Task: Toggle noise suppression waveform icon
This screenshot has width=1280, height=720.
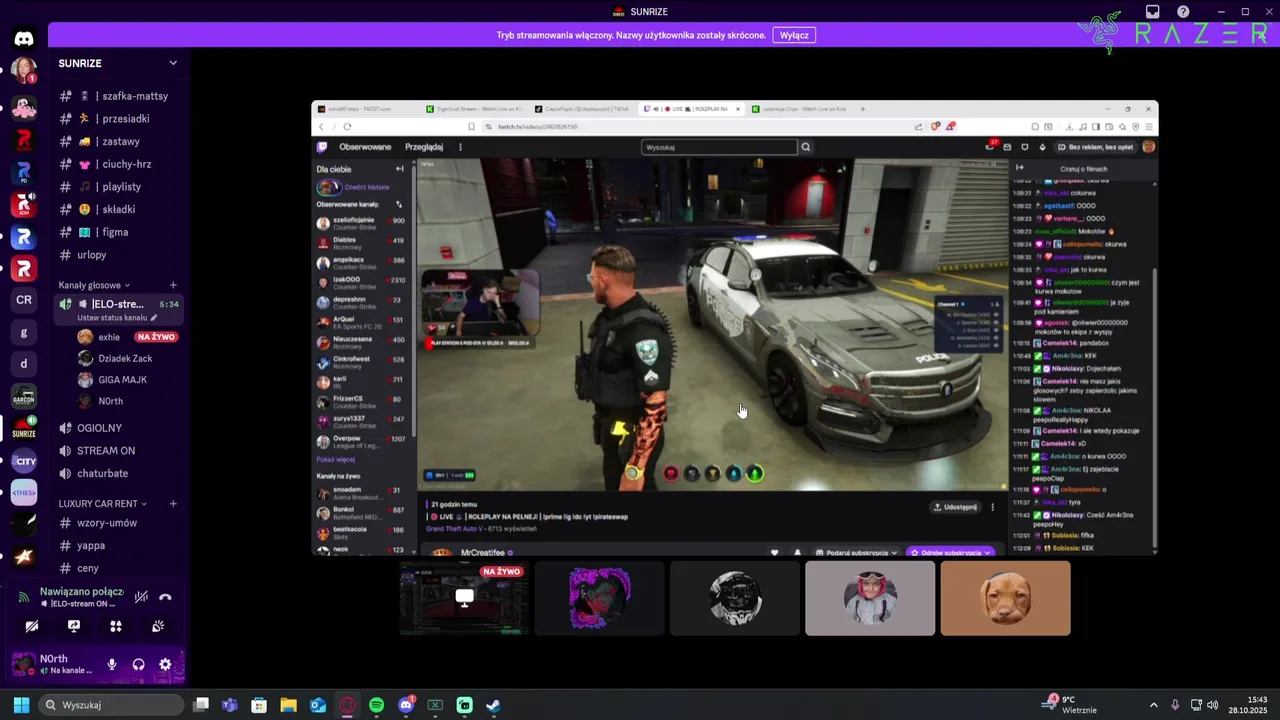Action: tap(141, 597)
